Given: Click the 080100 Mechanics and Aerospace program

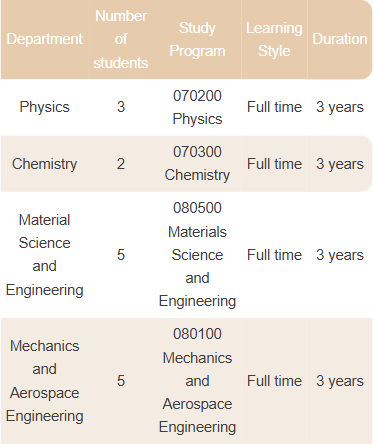Looking at the screenshot, I should [197, 381].
